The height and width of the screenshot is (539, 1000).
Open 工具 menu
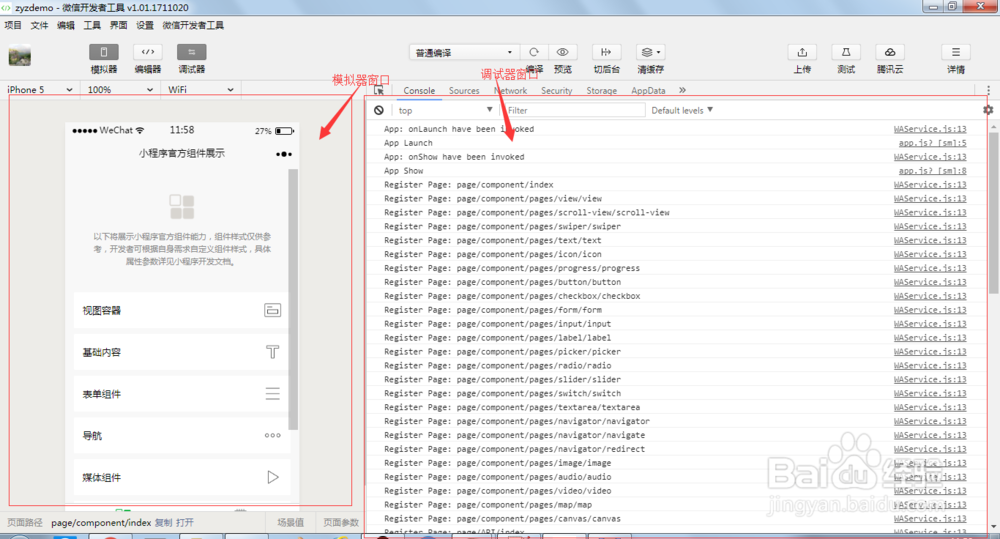[x=92, y=26]
